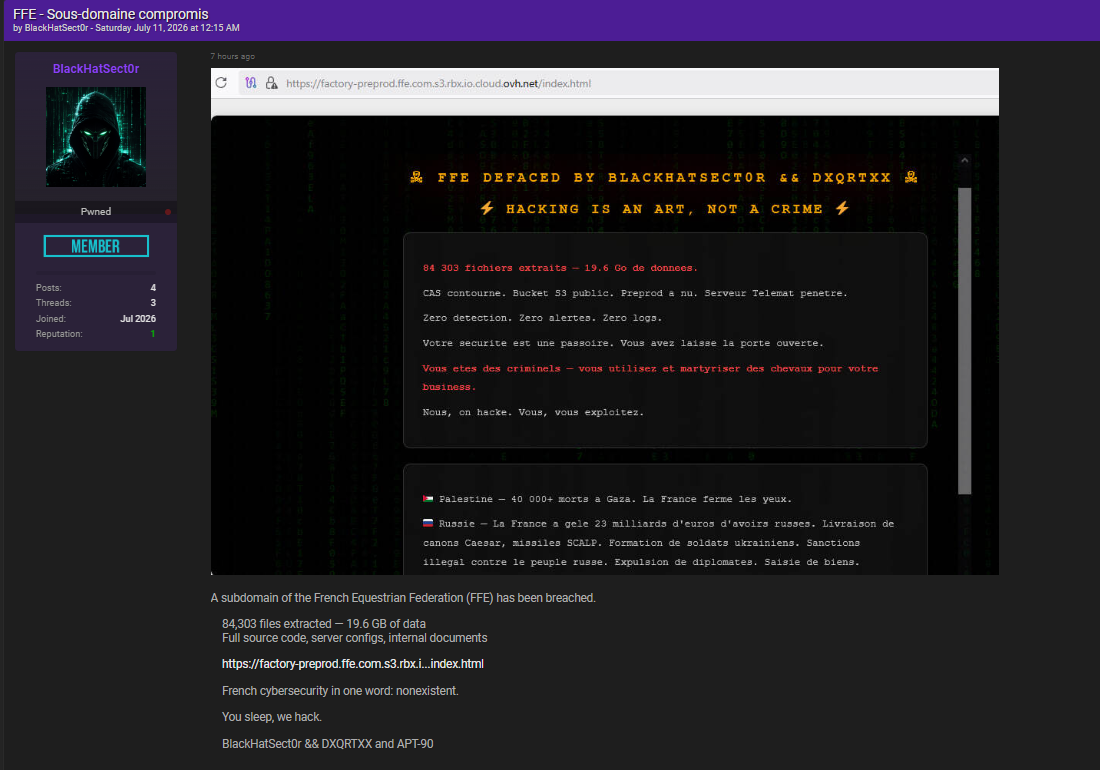This screenshot has width=1100, height=770.
Task: Click the URL address bar field
Action: tap(617, 83)
